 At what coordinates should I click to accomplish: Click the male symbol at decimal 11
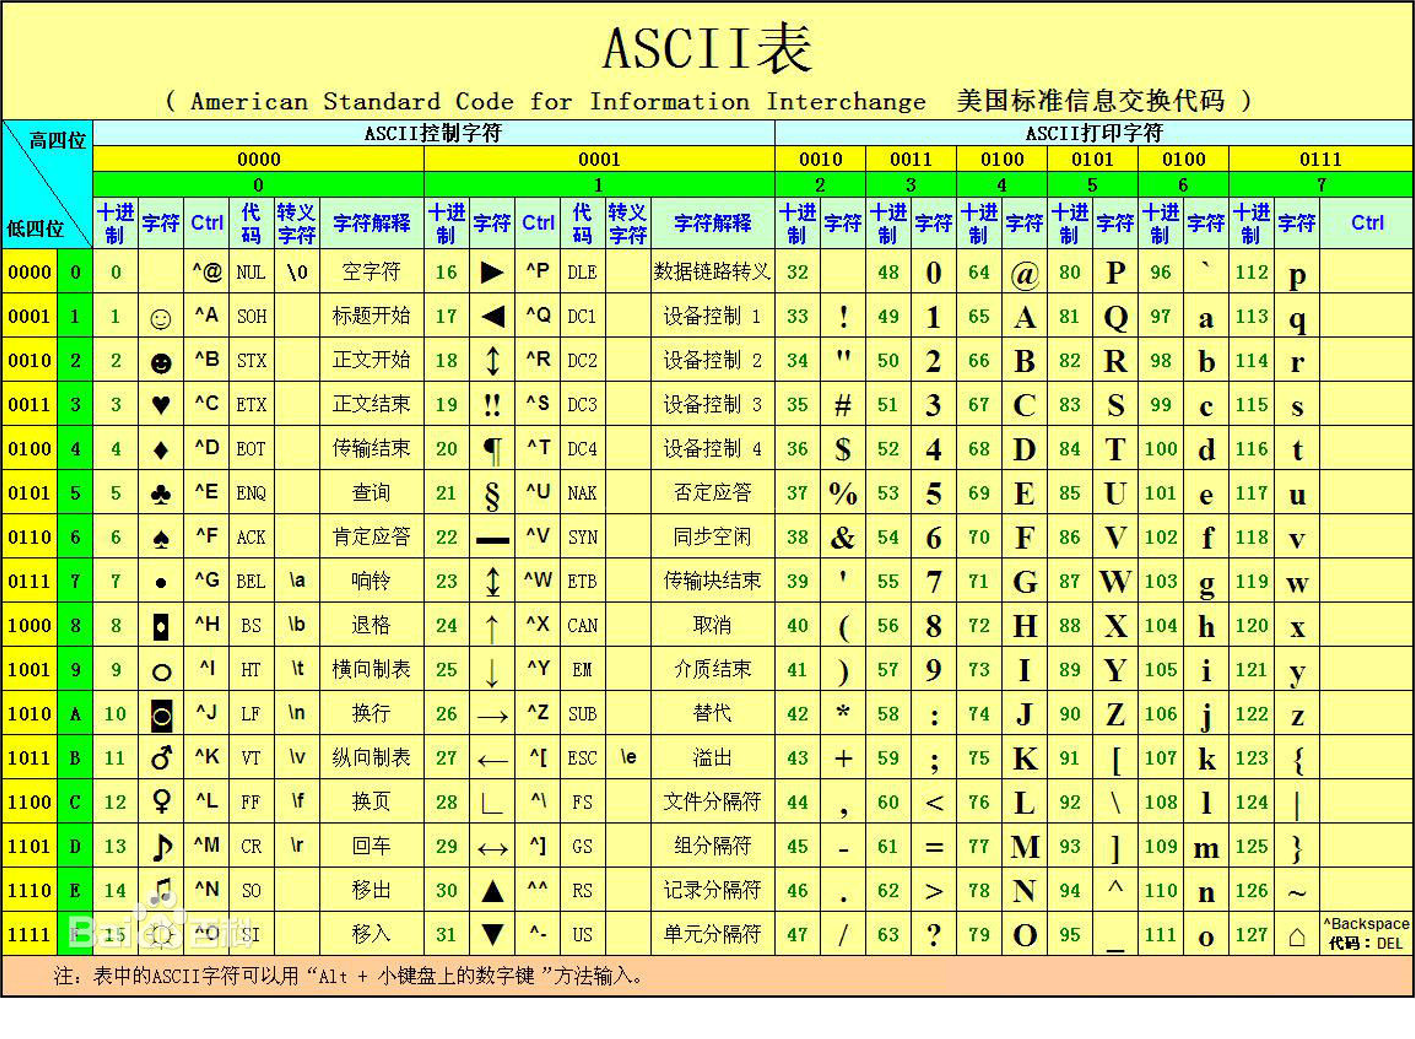pyautogui.click(x=160, y=757)
